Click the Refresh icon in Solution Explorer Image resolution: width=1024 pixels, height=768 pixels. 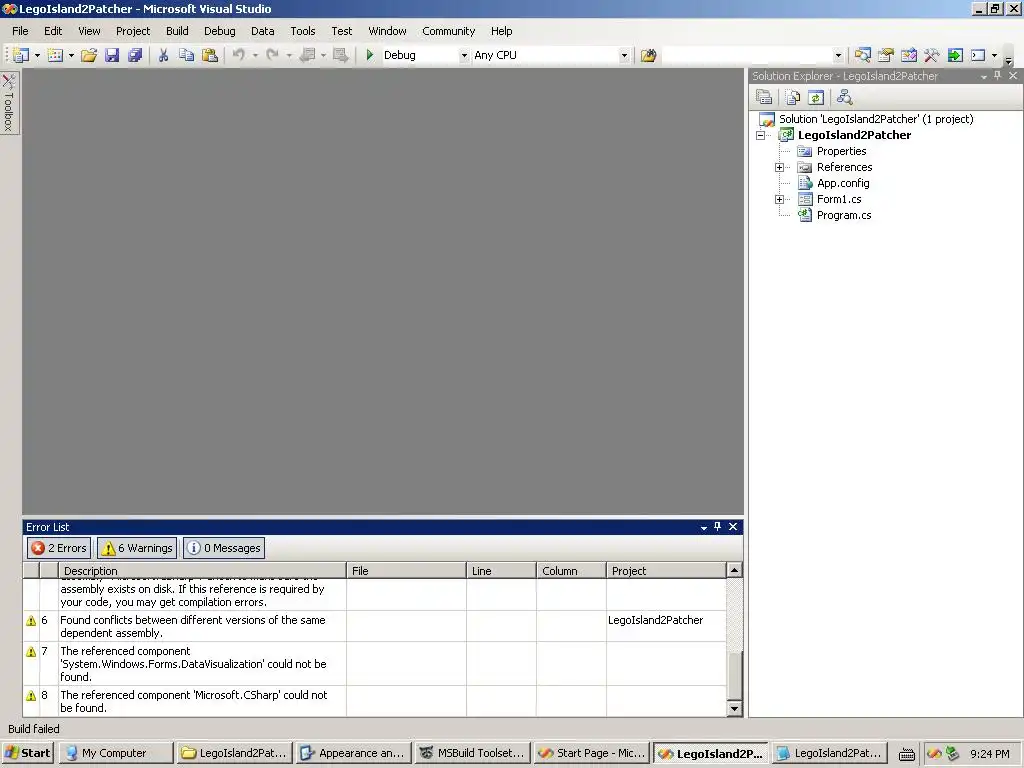816,97
